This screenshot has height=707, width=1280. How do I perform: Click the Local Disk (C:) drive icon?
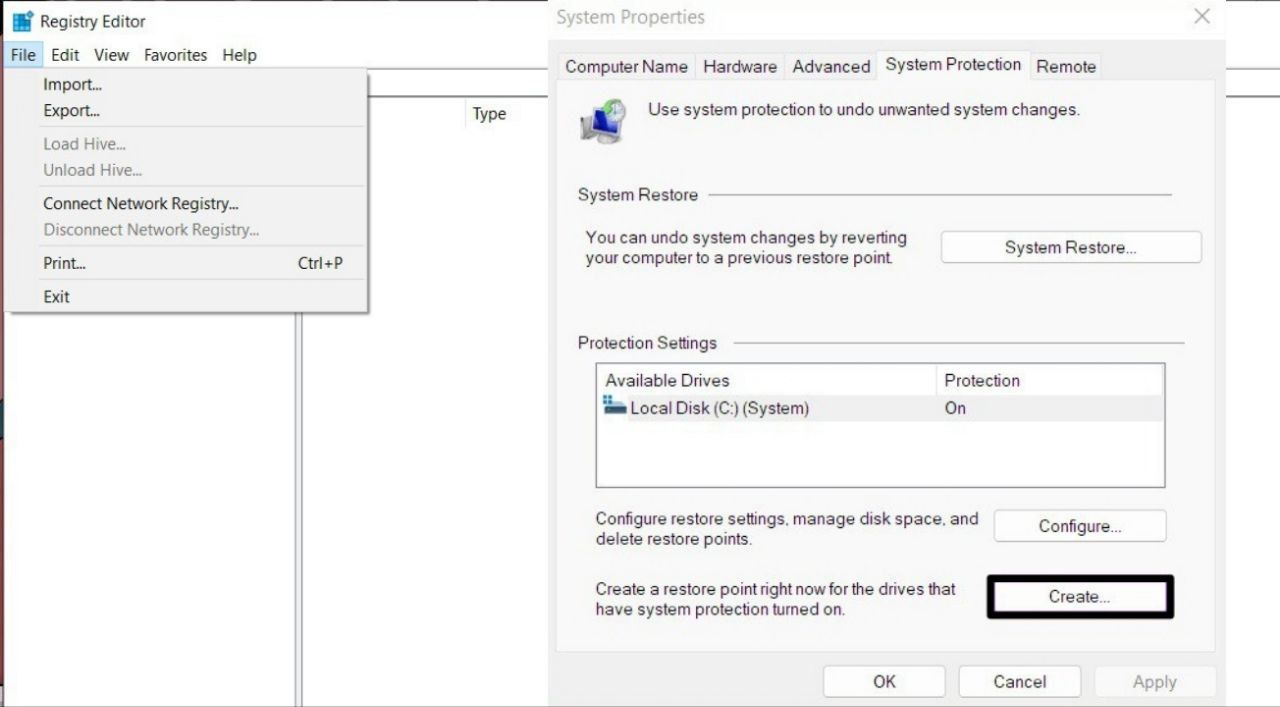pyautogui.click(x=615, y=406)
